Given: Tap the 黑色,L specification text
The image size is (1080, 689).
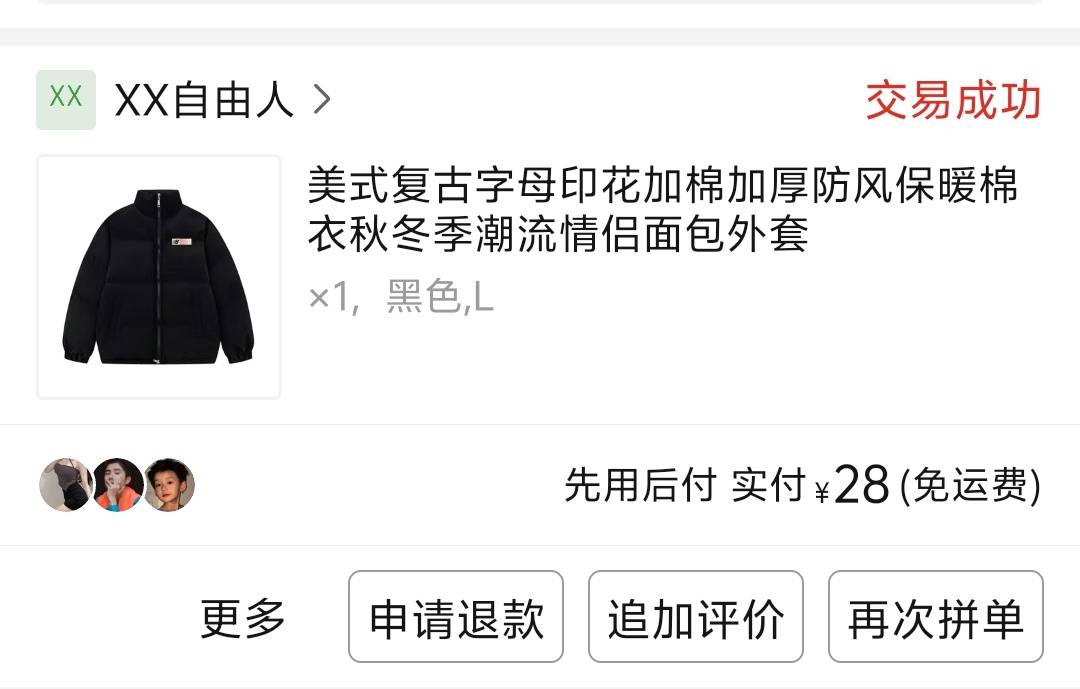Looking at the screenshot, I should pos(439,297).
